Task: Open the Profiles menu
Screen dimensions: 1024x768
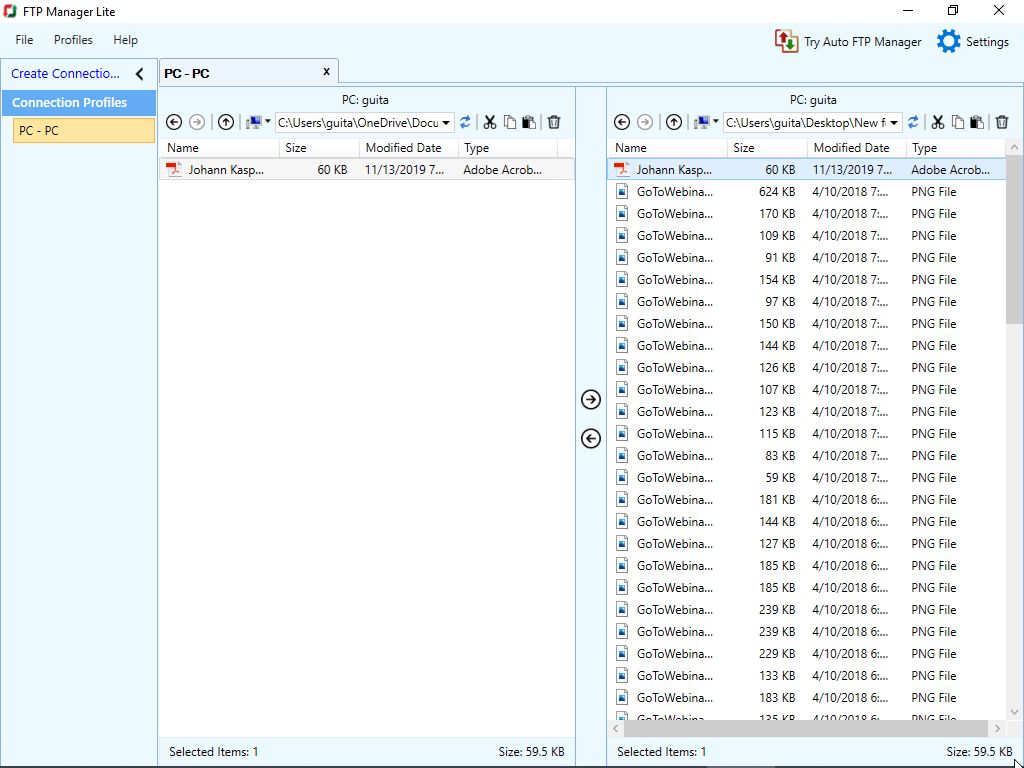Action: pos(73,40)
